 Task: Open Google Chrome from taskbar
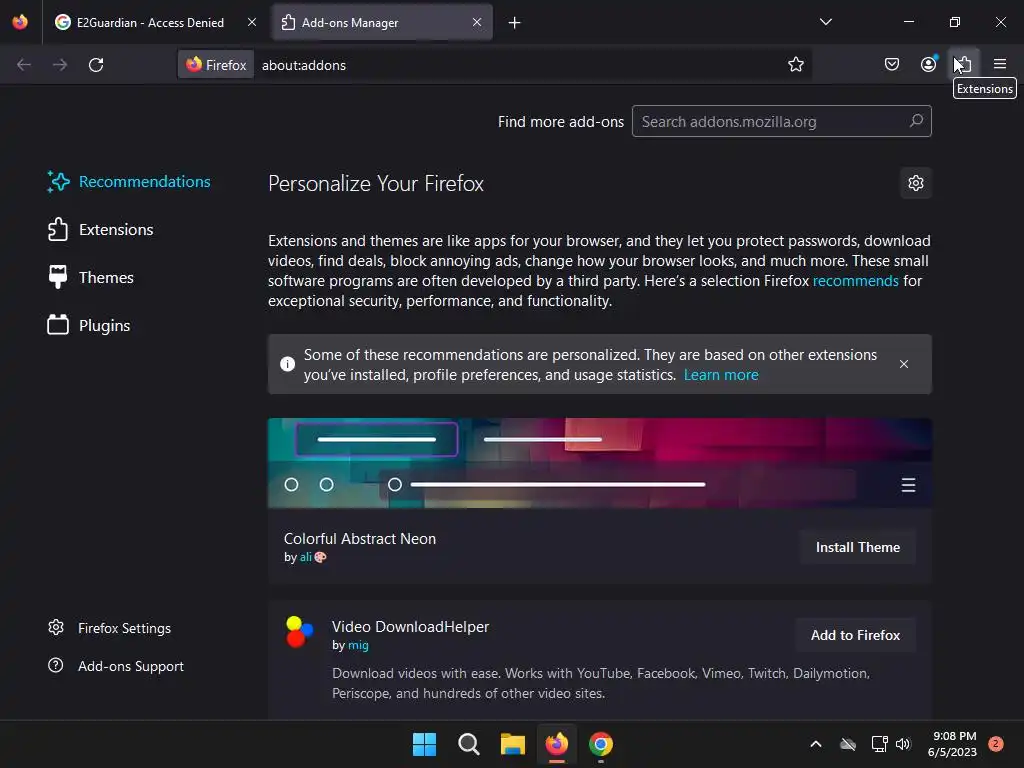[x=600, y=744]
